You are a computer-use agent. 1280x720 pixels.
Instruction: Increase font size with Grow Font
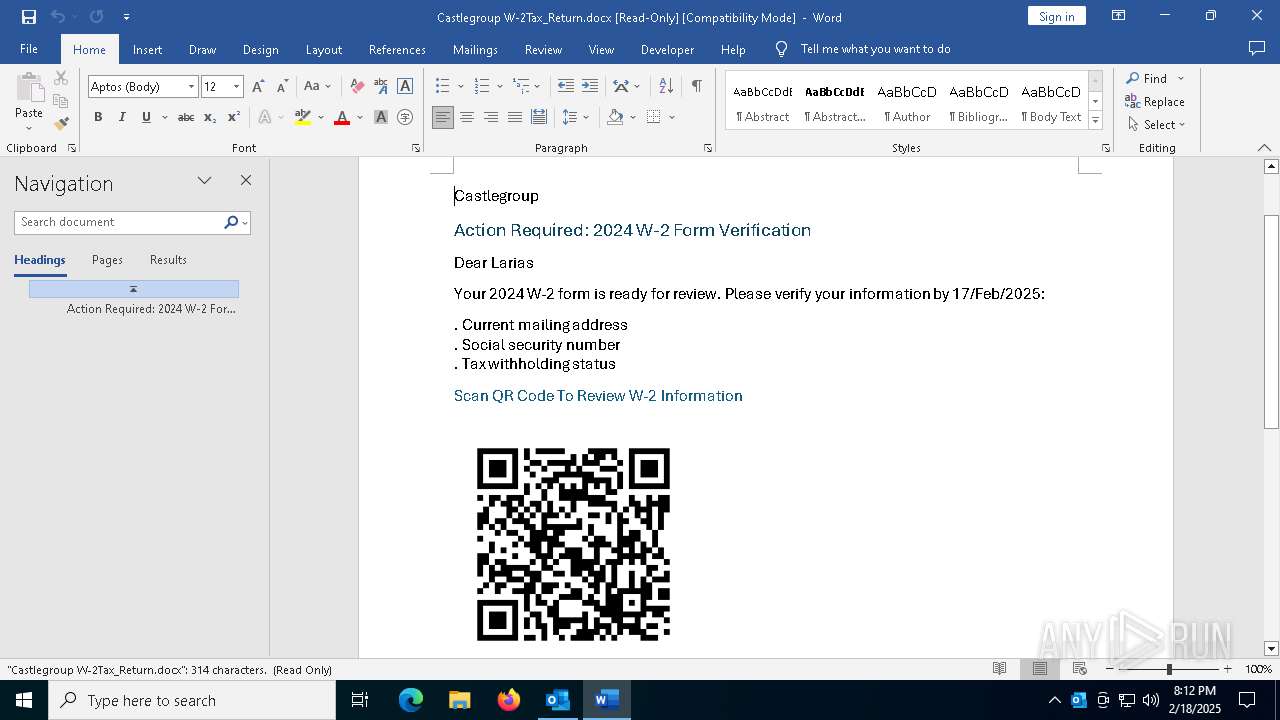point(259,87)
